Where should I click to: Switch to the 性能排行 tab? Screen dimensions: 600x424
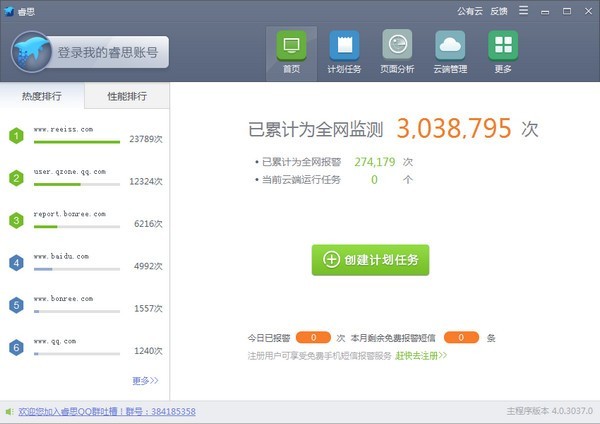(127, 96)
